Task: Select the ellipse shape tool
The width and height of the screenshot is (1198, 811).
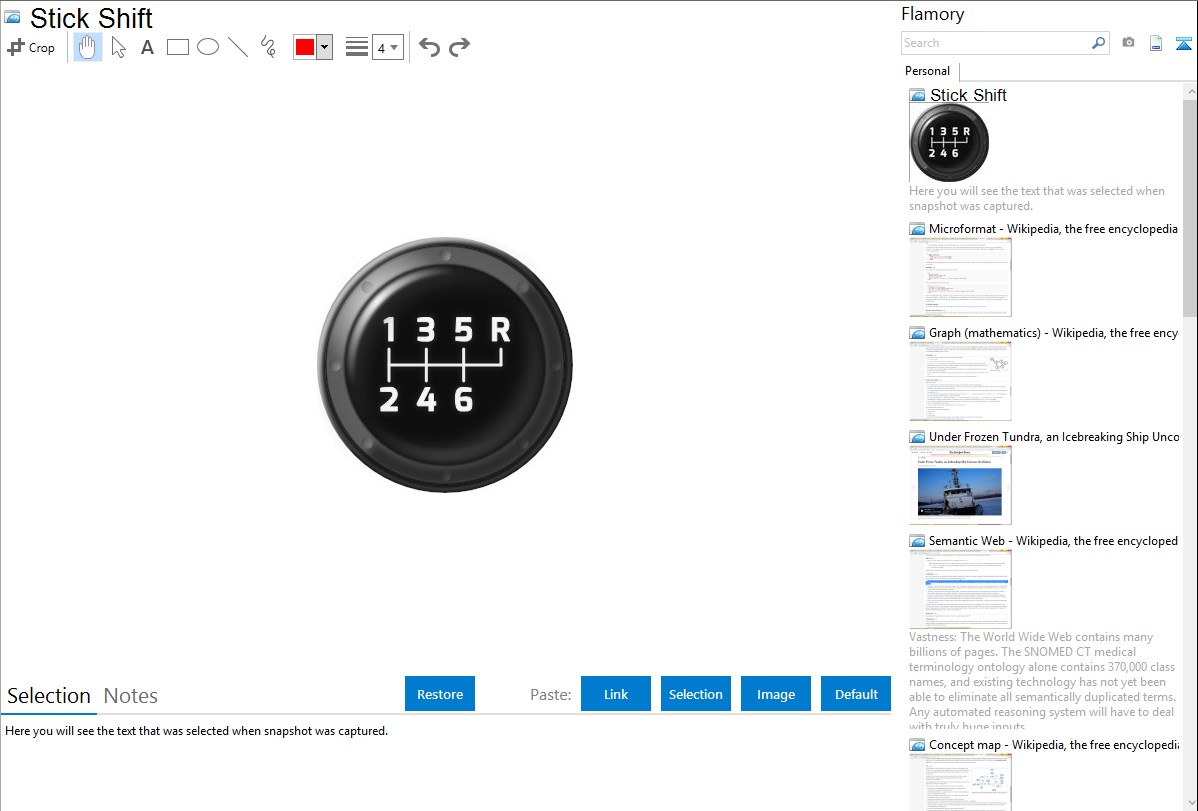Action: [x=208, y=47]
